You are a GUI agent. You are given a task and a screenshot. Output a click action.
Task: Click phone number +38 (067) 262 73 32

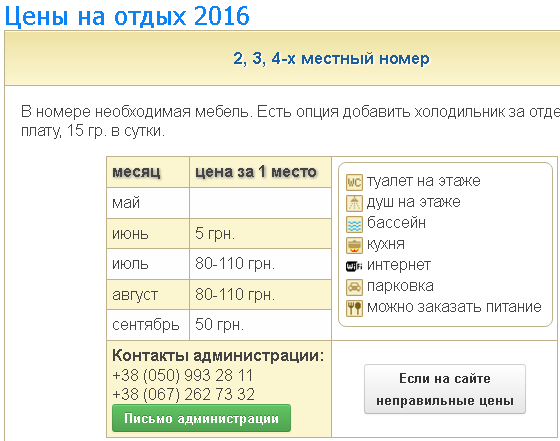183,394
